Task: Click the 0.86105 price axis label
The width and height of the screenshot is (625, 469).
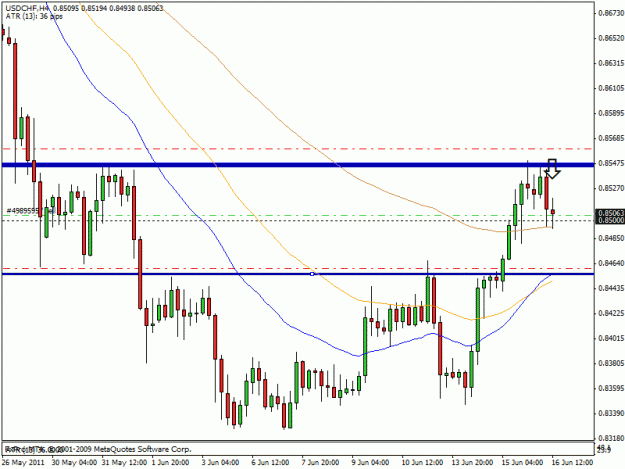Action: point(611,88)
